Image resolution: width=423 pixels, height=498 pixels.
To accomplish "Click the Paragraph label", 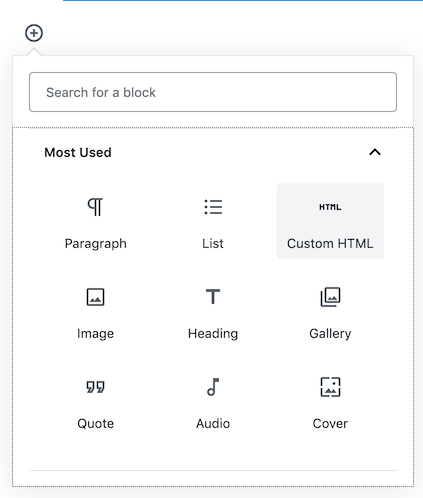I will 96,244.
